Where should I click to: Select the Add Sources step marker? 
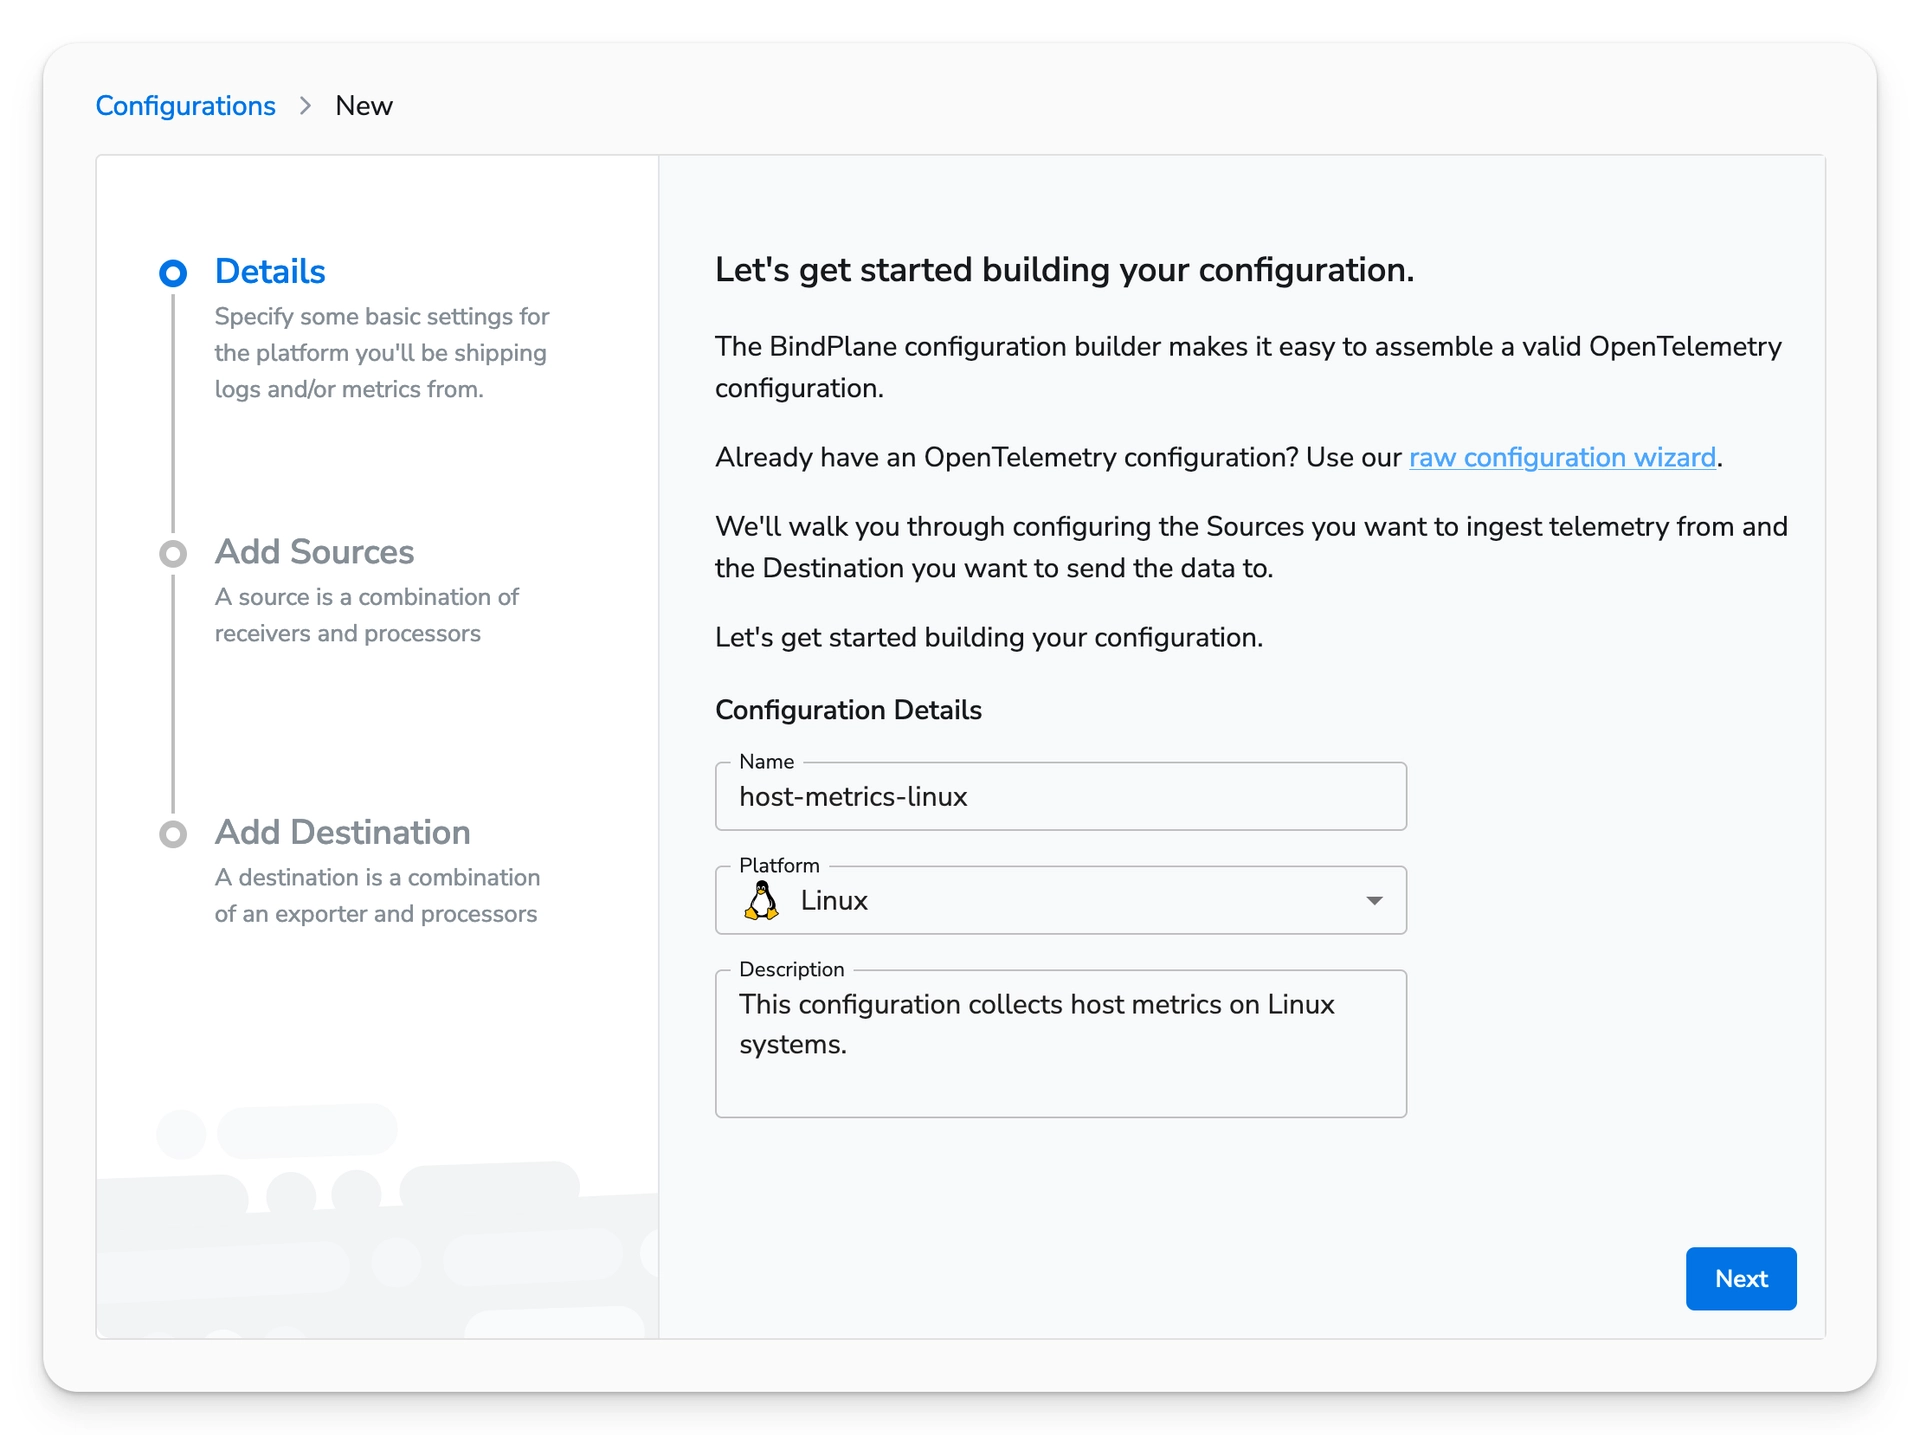point(173,553)
